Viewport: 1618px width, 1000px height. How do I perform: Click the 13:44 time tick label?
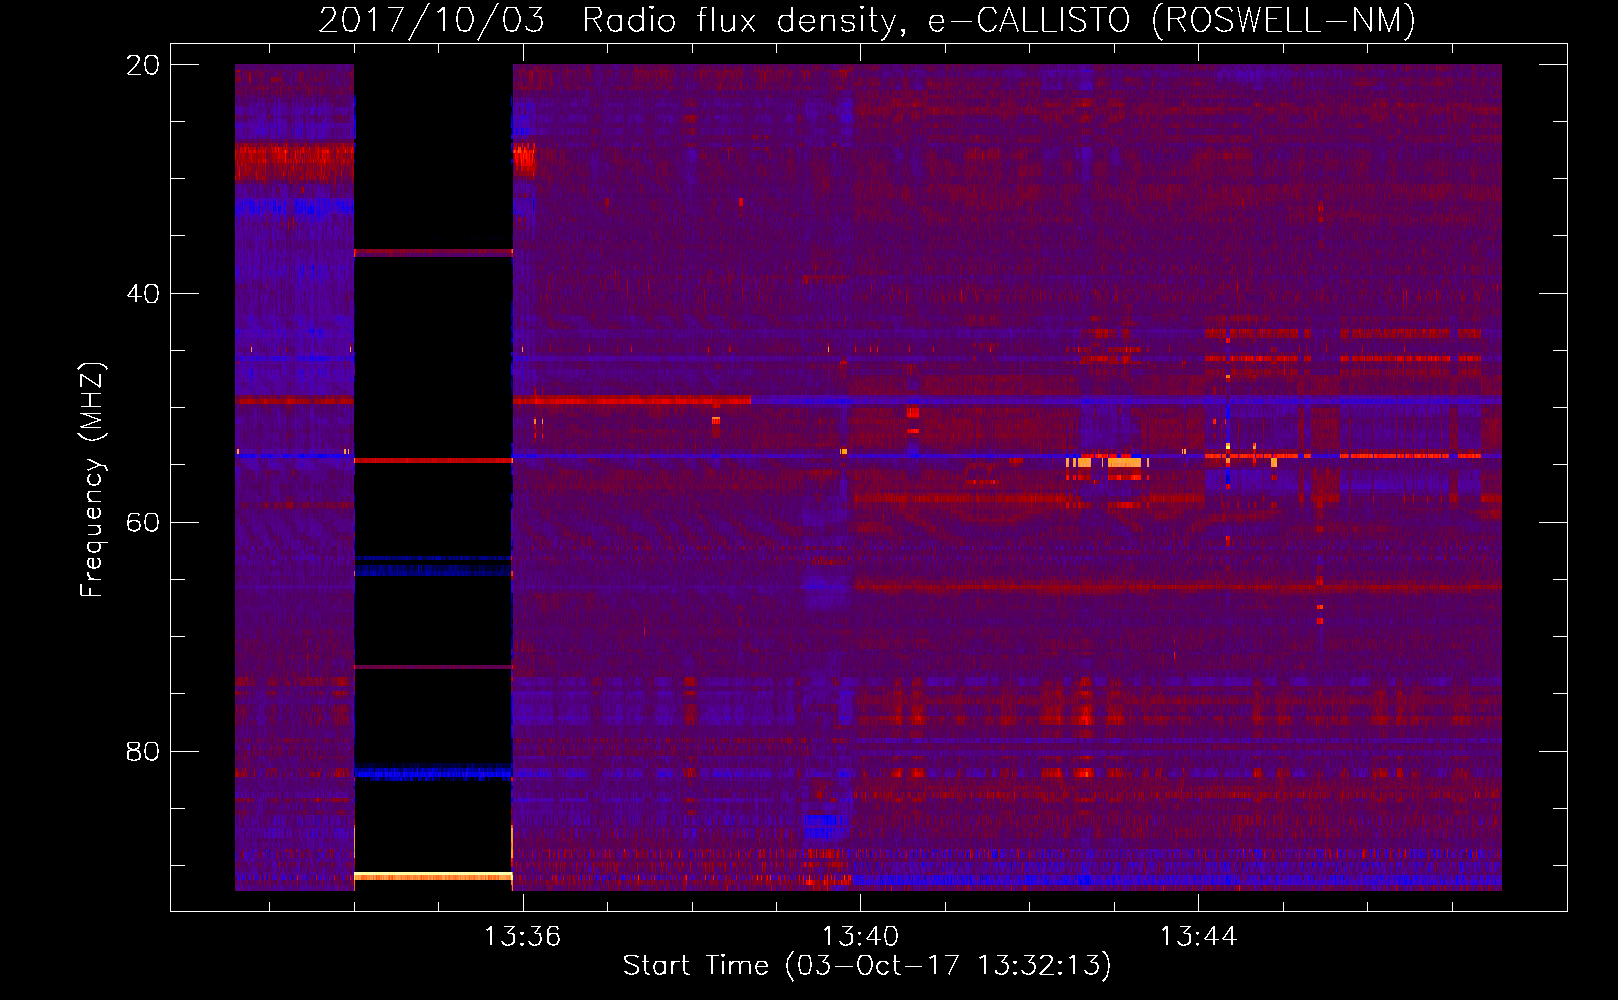coord(1198,937)
